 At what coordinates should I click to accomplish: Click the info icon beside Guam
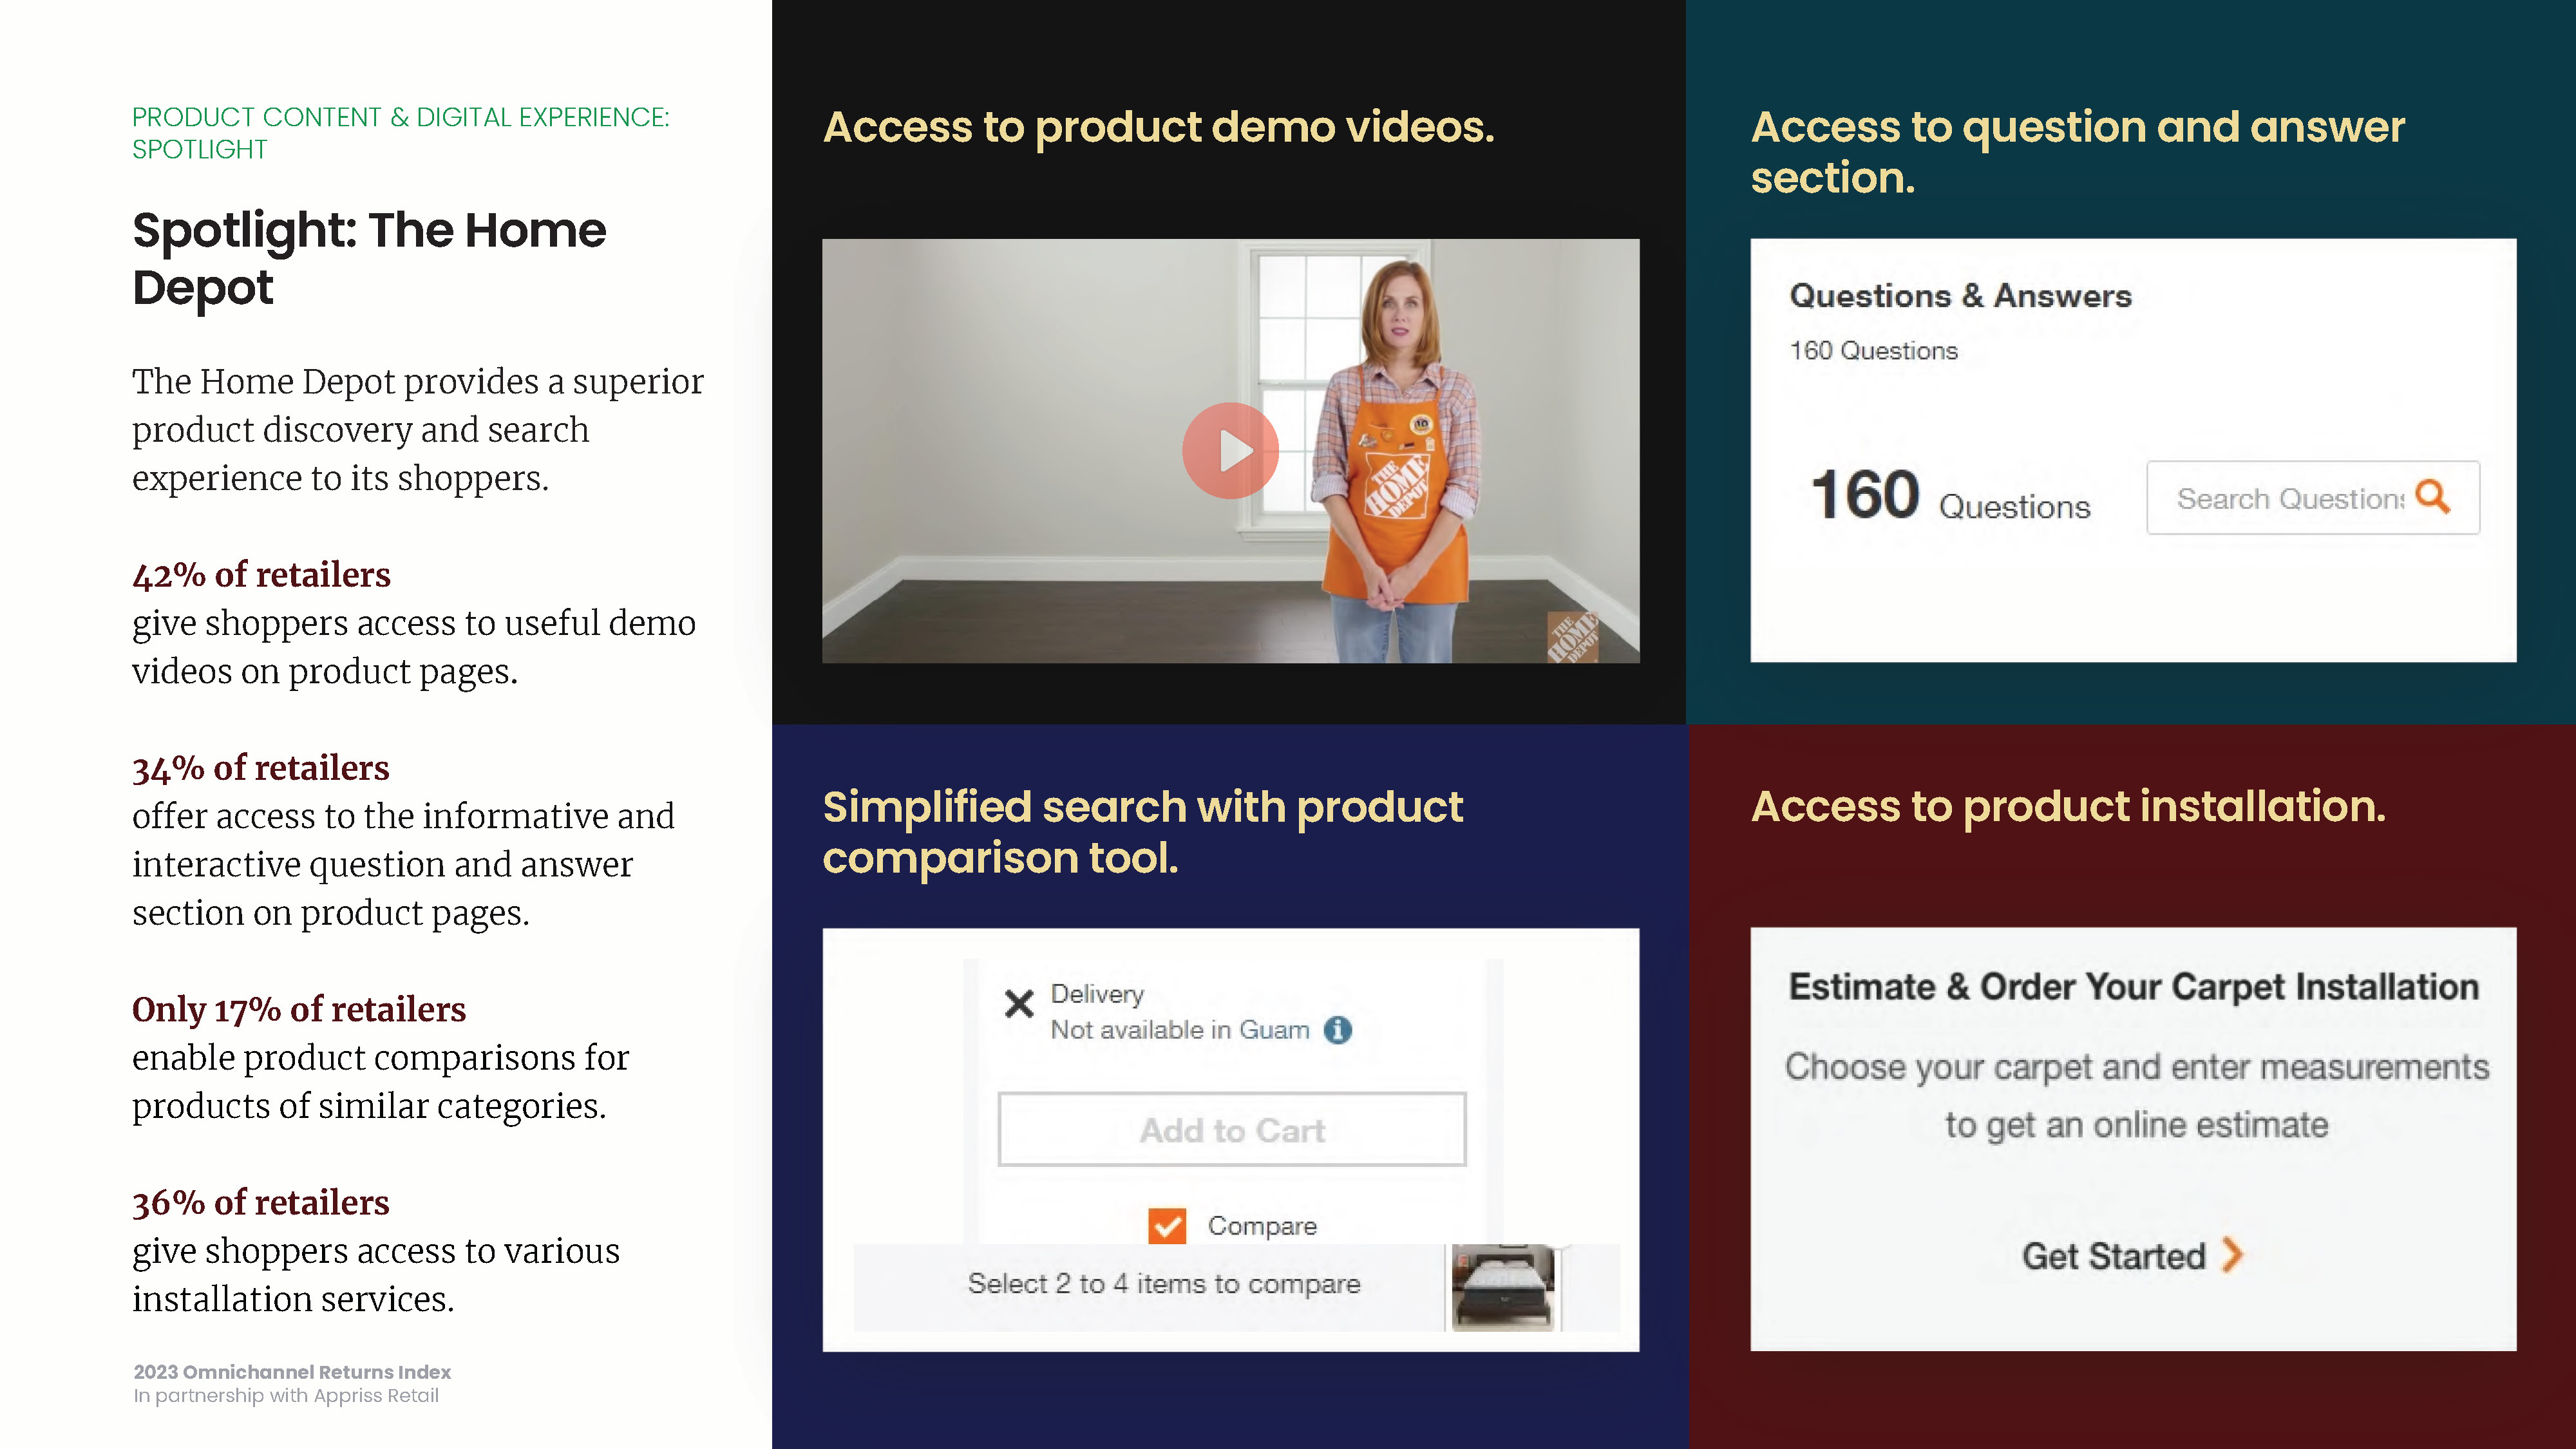1338,1029
